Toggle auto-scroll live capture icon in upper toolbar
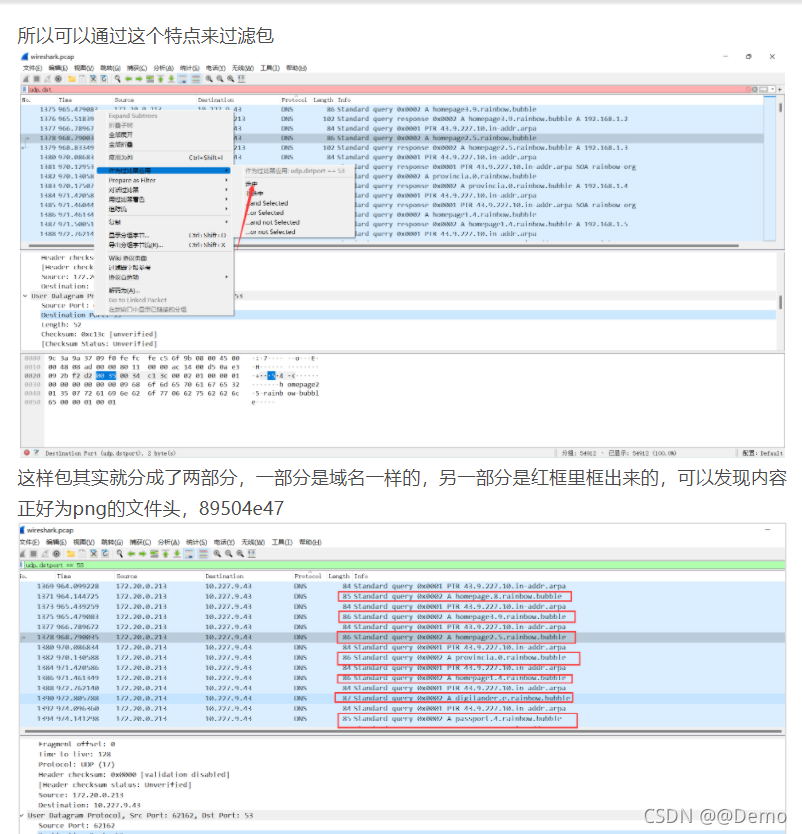The width and height of the screenshot is (802, 834). [182, 79]
